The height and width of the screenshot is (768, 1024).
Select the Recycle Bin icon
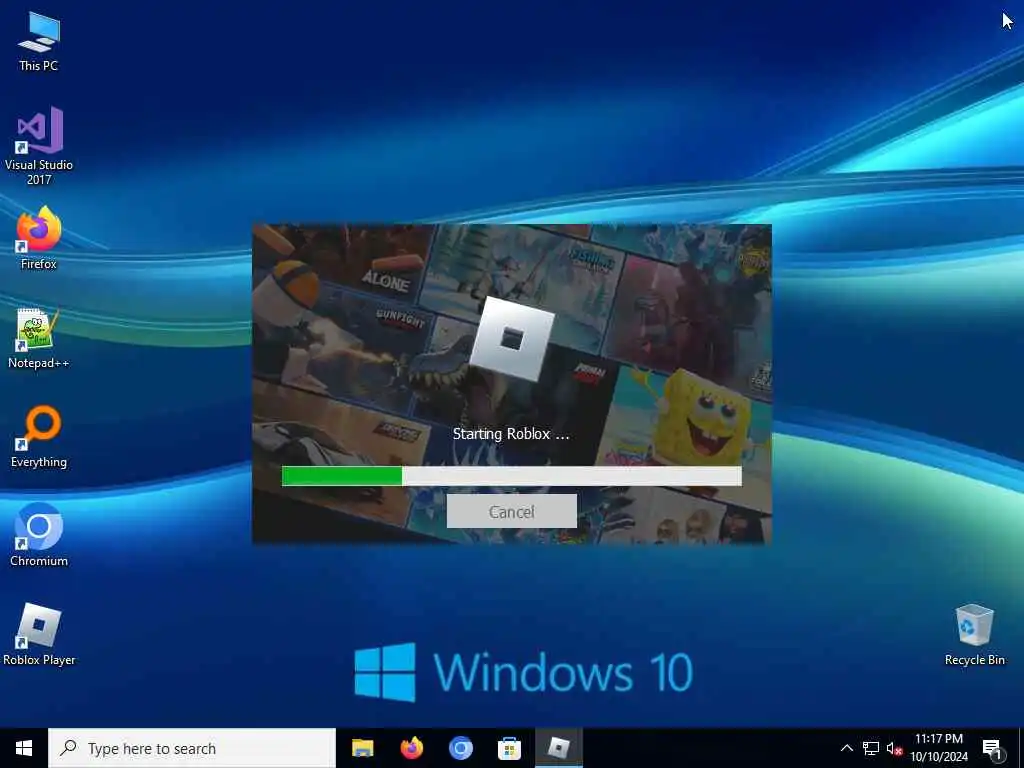tap(974, 634)
